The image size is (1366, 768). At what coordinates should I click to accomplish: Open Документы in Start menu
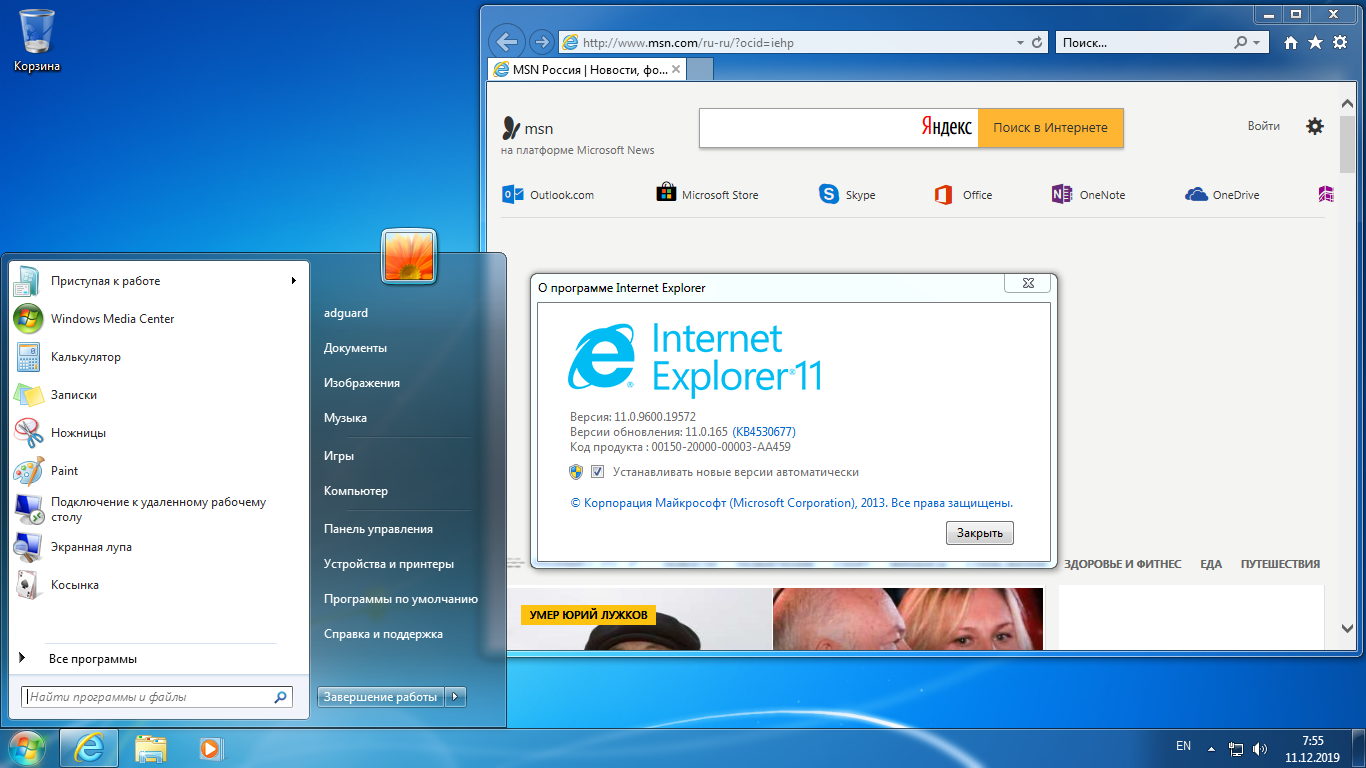tap(355, 348)
